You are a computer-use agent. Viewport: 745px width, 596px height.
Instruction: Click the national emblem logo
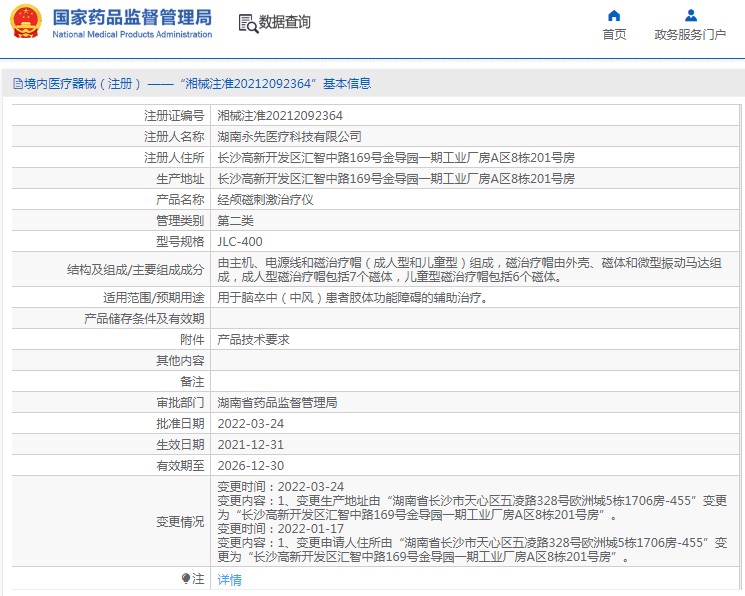click(26, 22)
